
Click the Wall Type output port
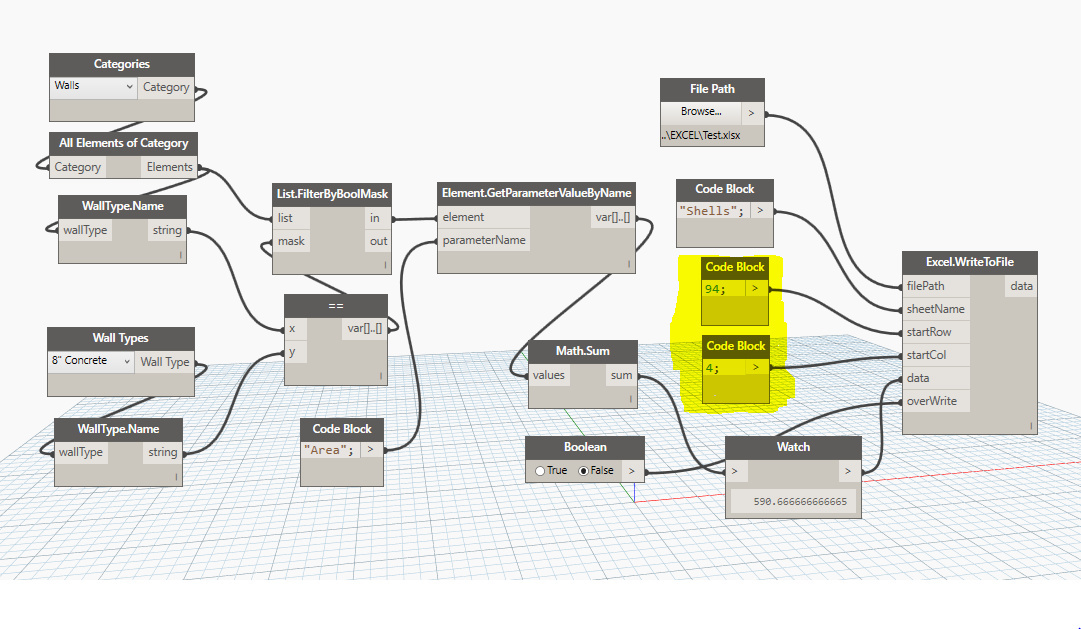tap(165, 361)
